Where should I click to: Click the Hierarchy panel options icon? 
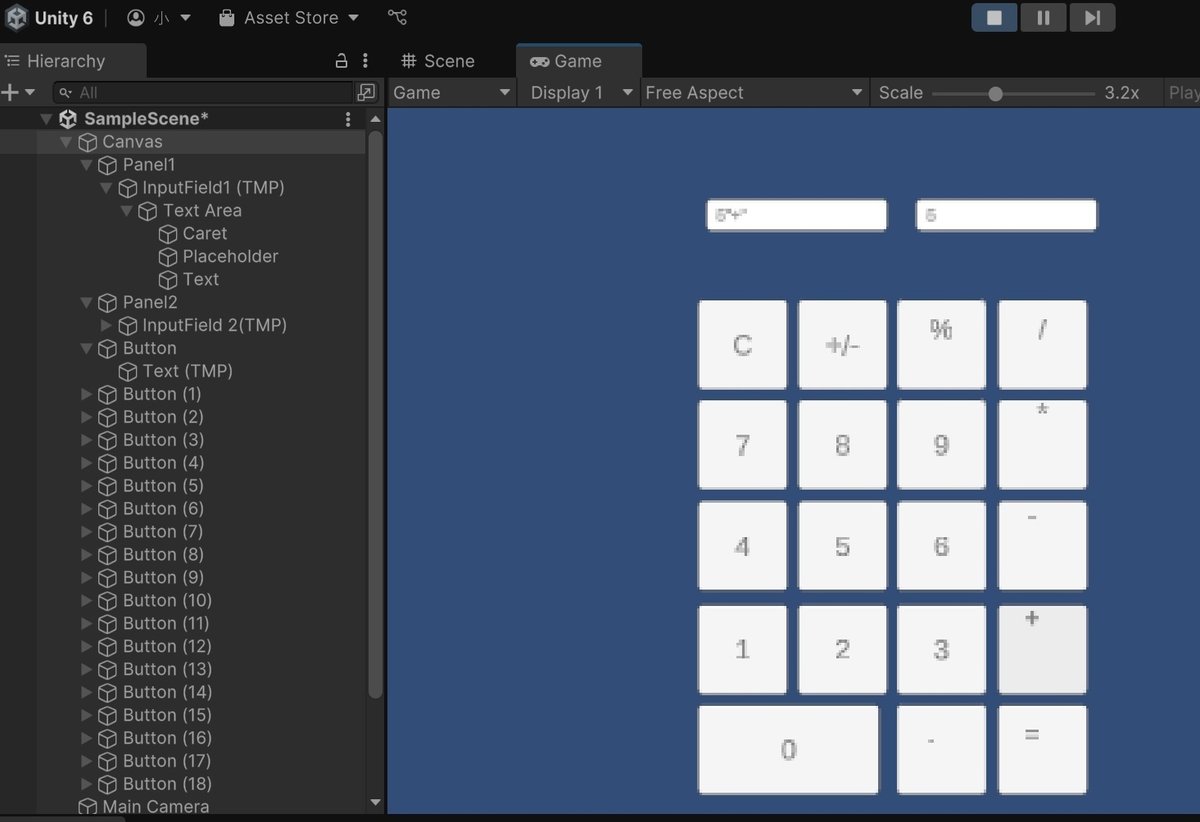pyautogui.click(x=366, y=61)
